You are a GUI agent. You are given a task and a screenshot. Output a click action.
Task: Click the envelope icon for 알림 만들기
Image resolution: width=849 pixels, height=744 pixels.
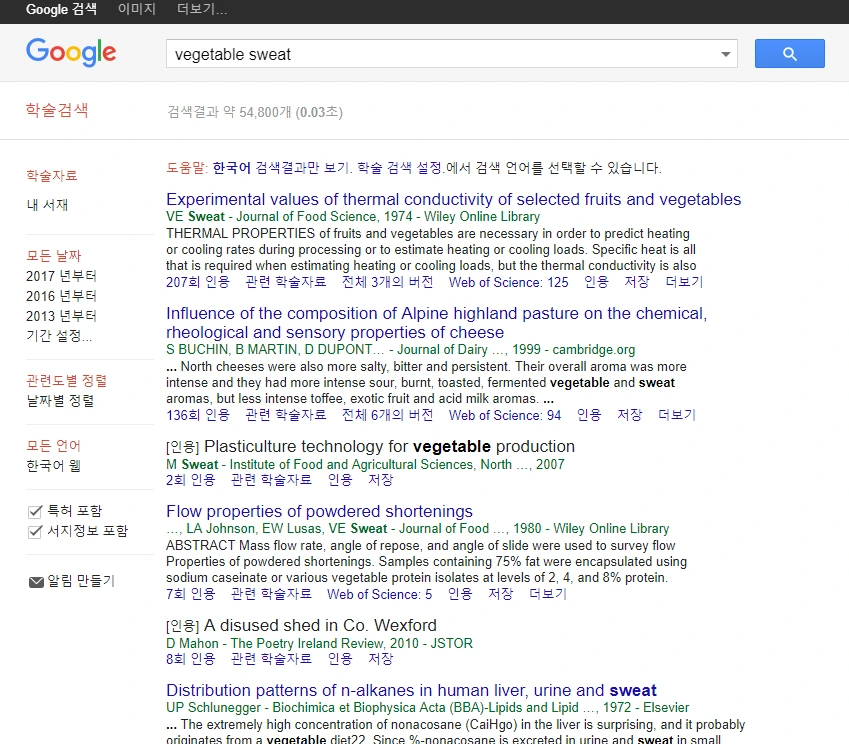click(x=36, y=582)
